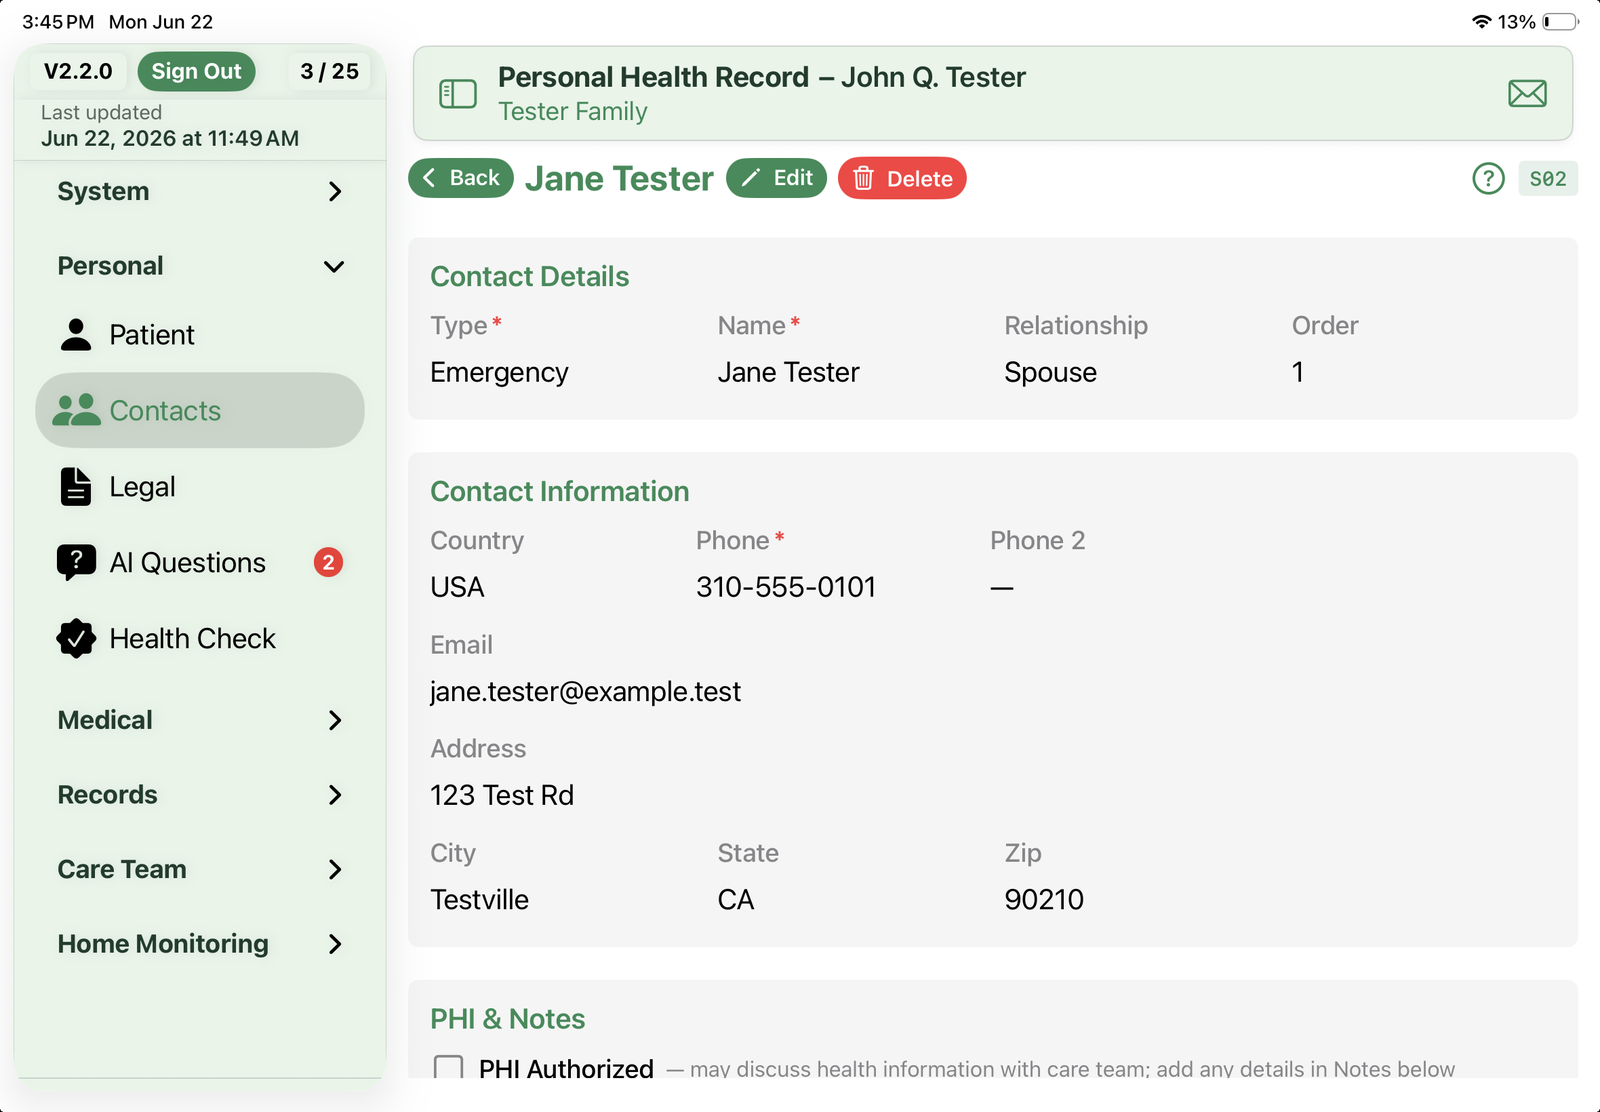Click the Sign Out button
1600x1112 pixels.
(196, 71)
